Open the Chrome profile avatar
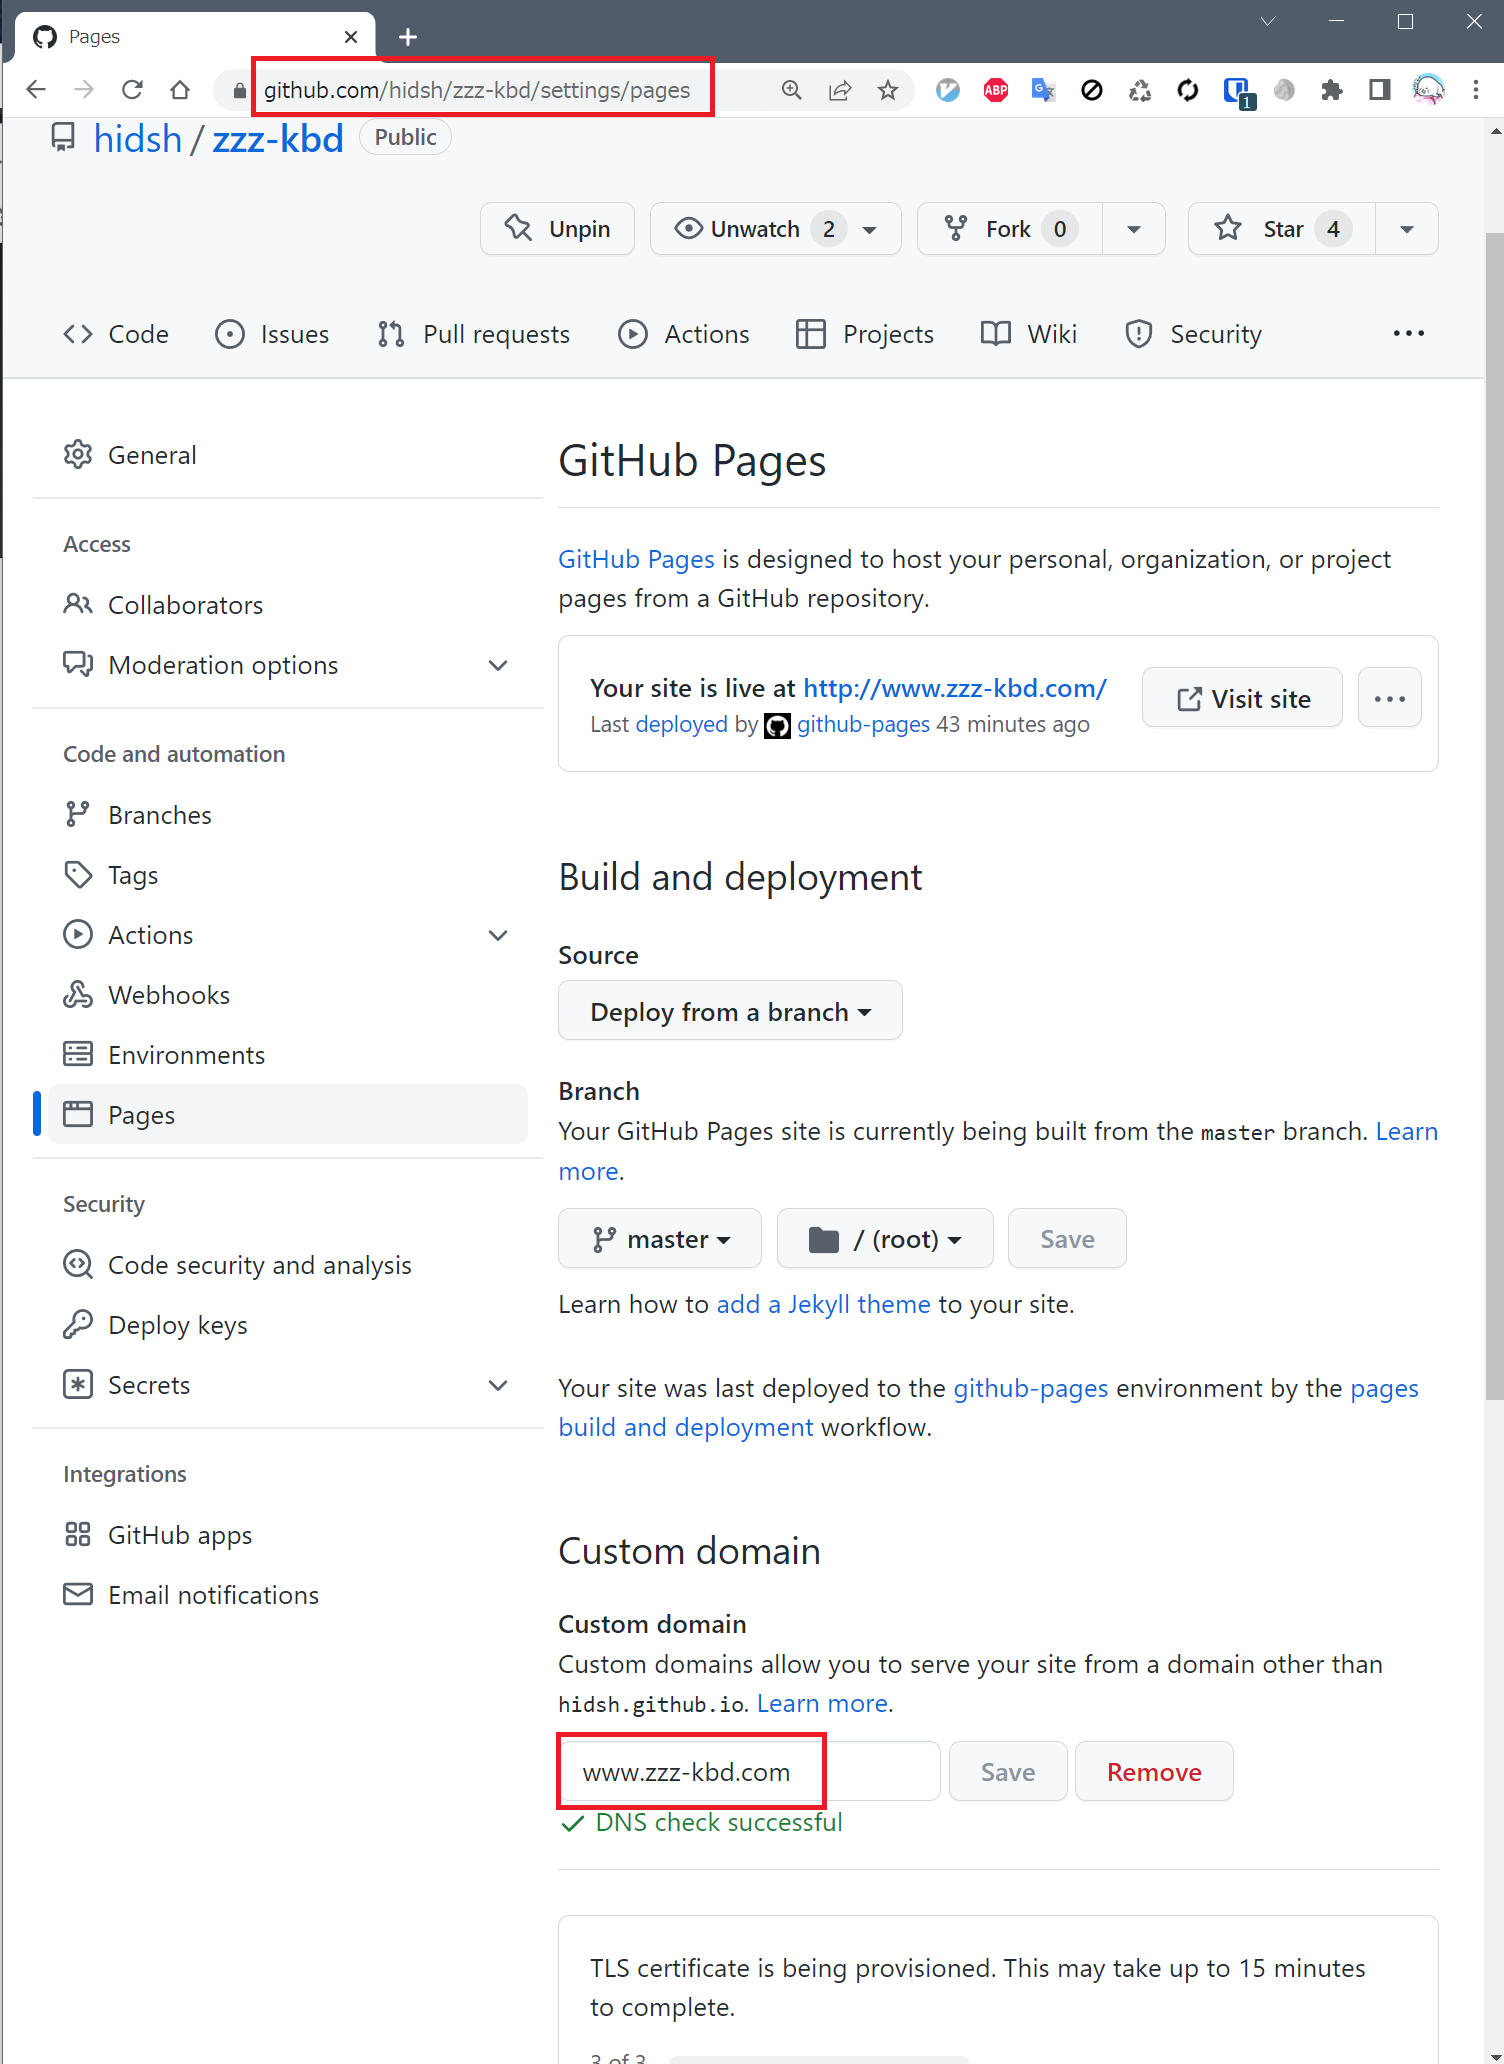The image size is (1504, 2064). 1428,90
